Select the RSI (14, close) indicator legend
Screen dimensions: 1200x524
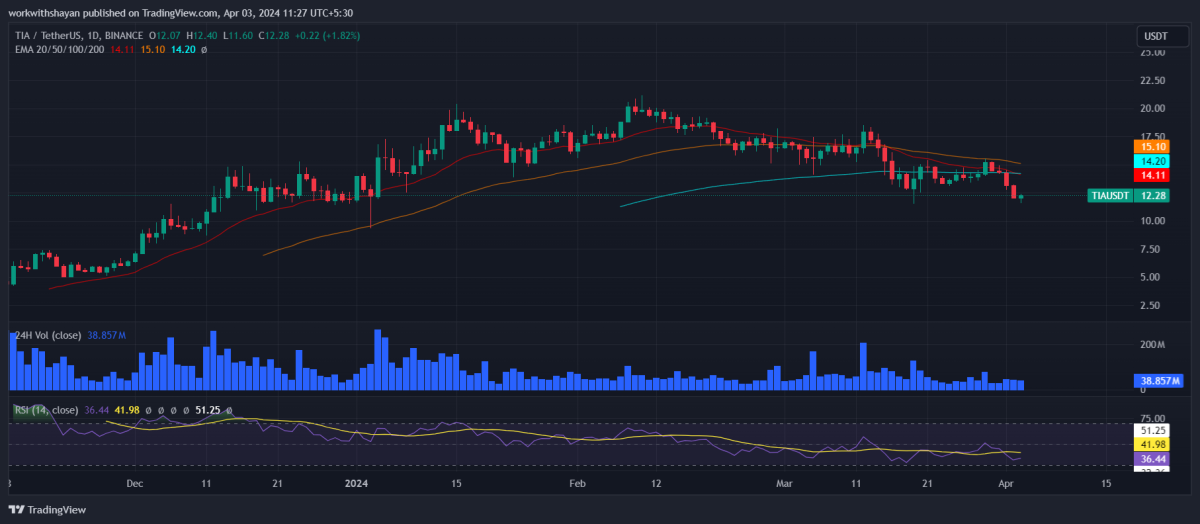click(x=45, y=410)
